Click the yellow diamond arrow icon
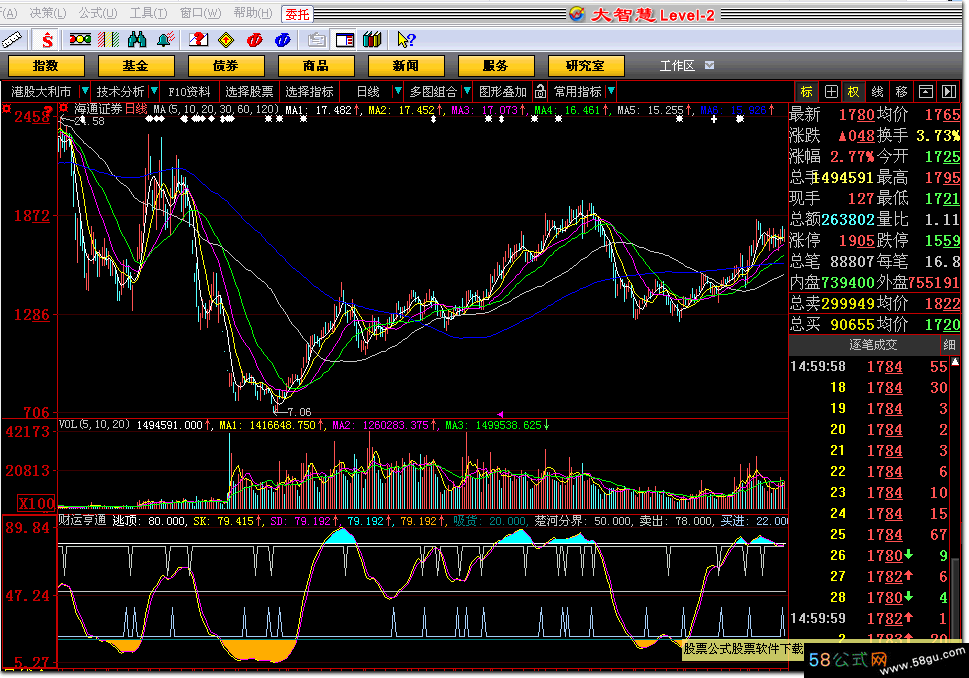Screen dimensions: 969x678 (226, 40)
